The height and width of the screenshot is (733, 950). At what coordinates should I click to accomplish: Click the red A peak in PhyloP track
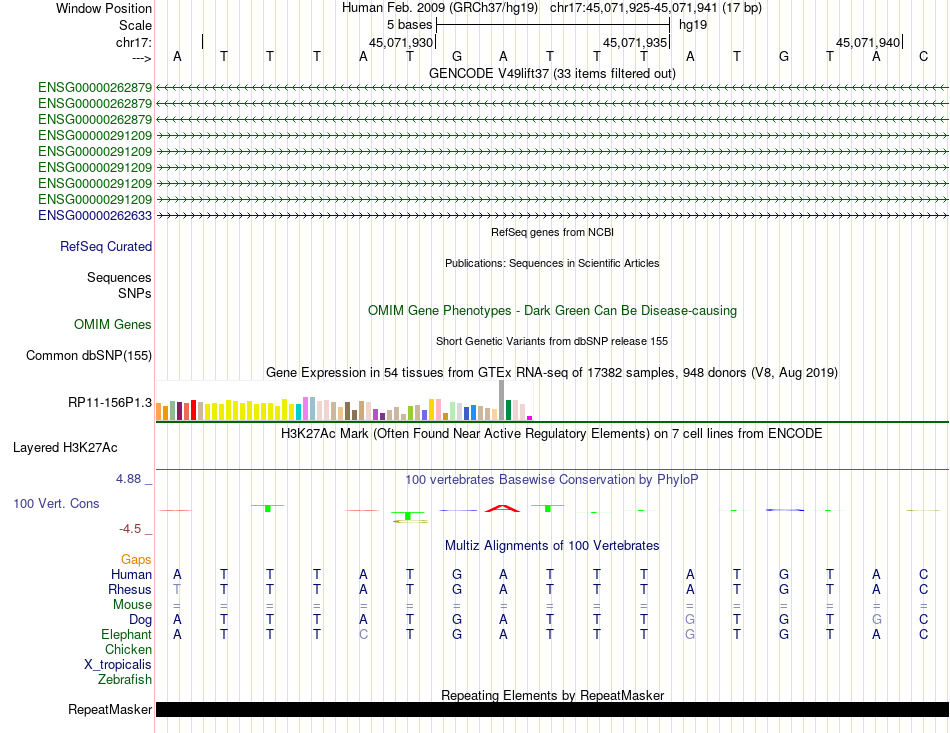pos(502,508)
